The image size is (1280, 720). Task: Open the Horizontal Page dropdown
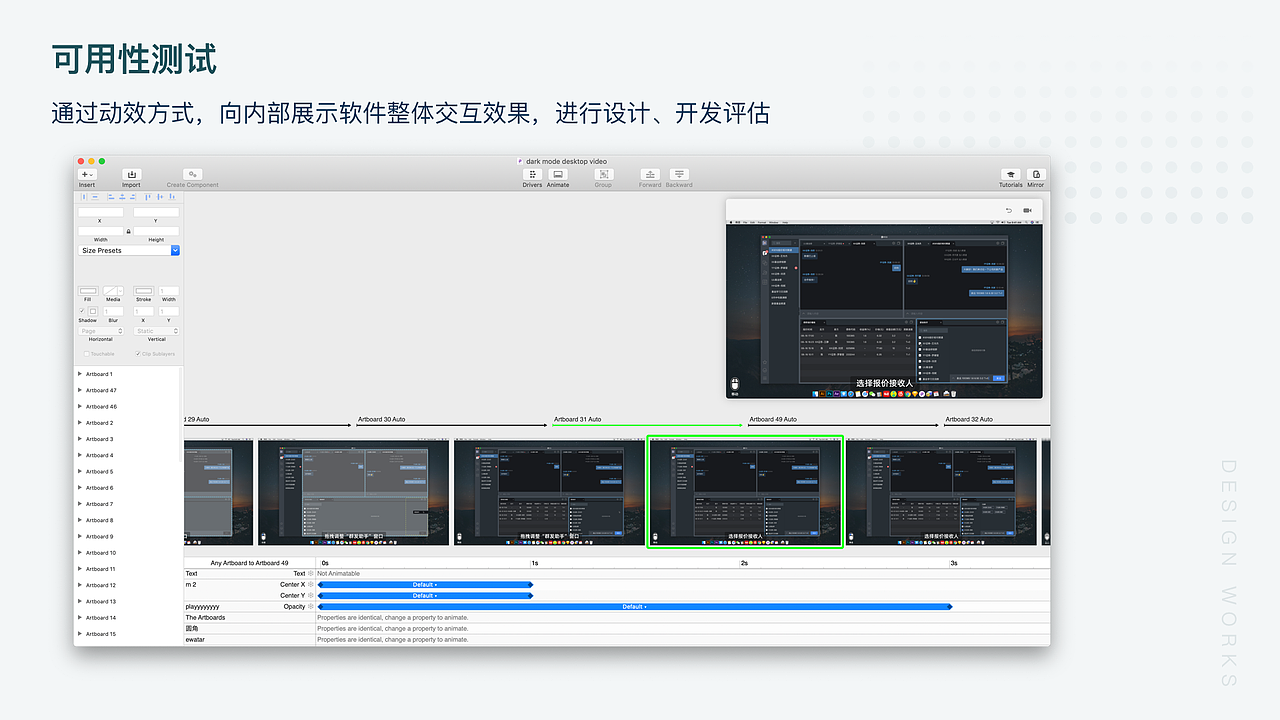tap(99, 330)
